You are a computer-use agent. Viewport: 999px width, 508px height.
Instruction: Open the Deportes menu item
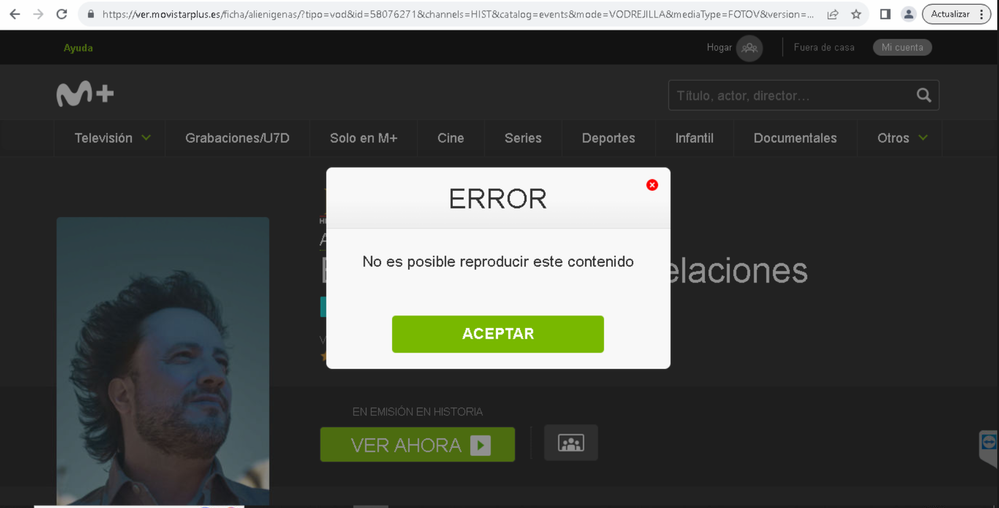[x=608, y=138]
